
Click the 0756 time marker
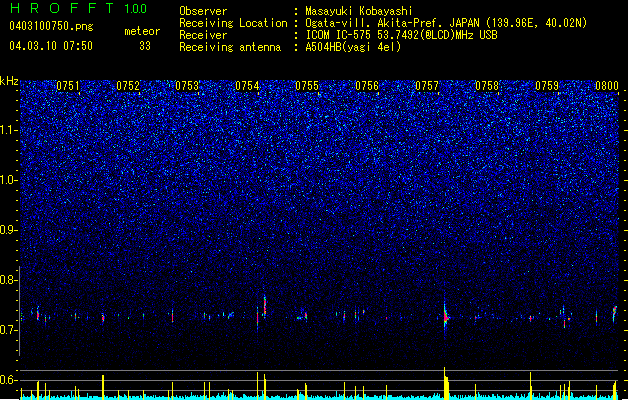(367, 86)
